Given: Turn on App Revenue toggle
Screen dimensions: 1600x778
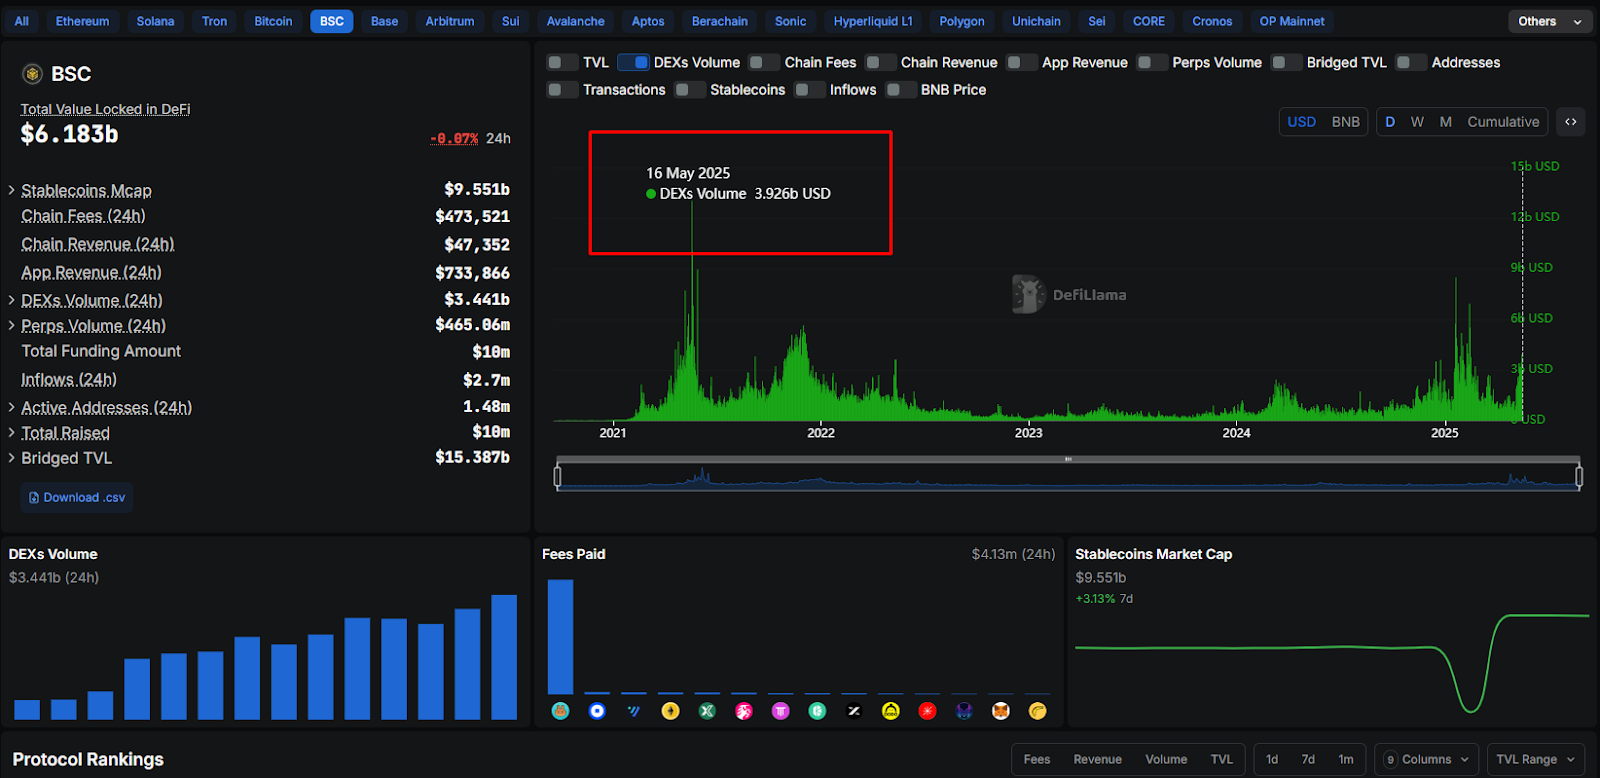Looking at the screenshot, I should pos(1022,62).
